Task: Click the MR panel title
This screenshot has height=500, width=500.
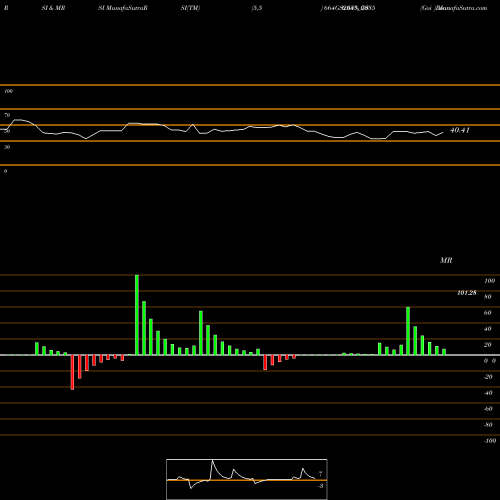Action: (446, 260)
